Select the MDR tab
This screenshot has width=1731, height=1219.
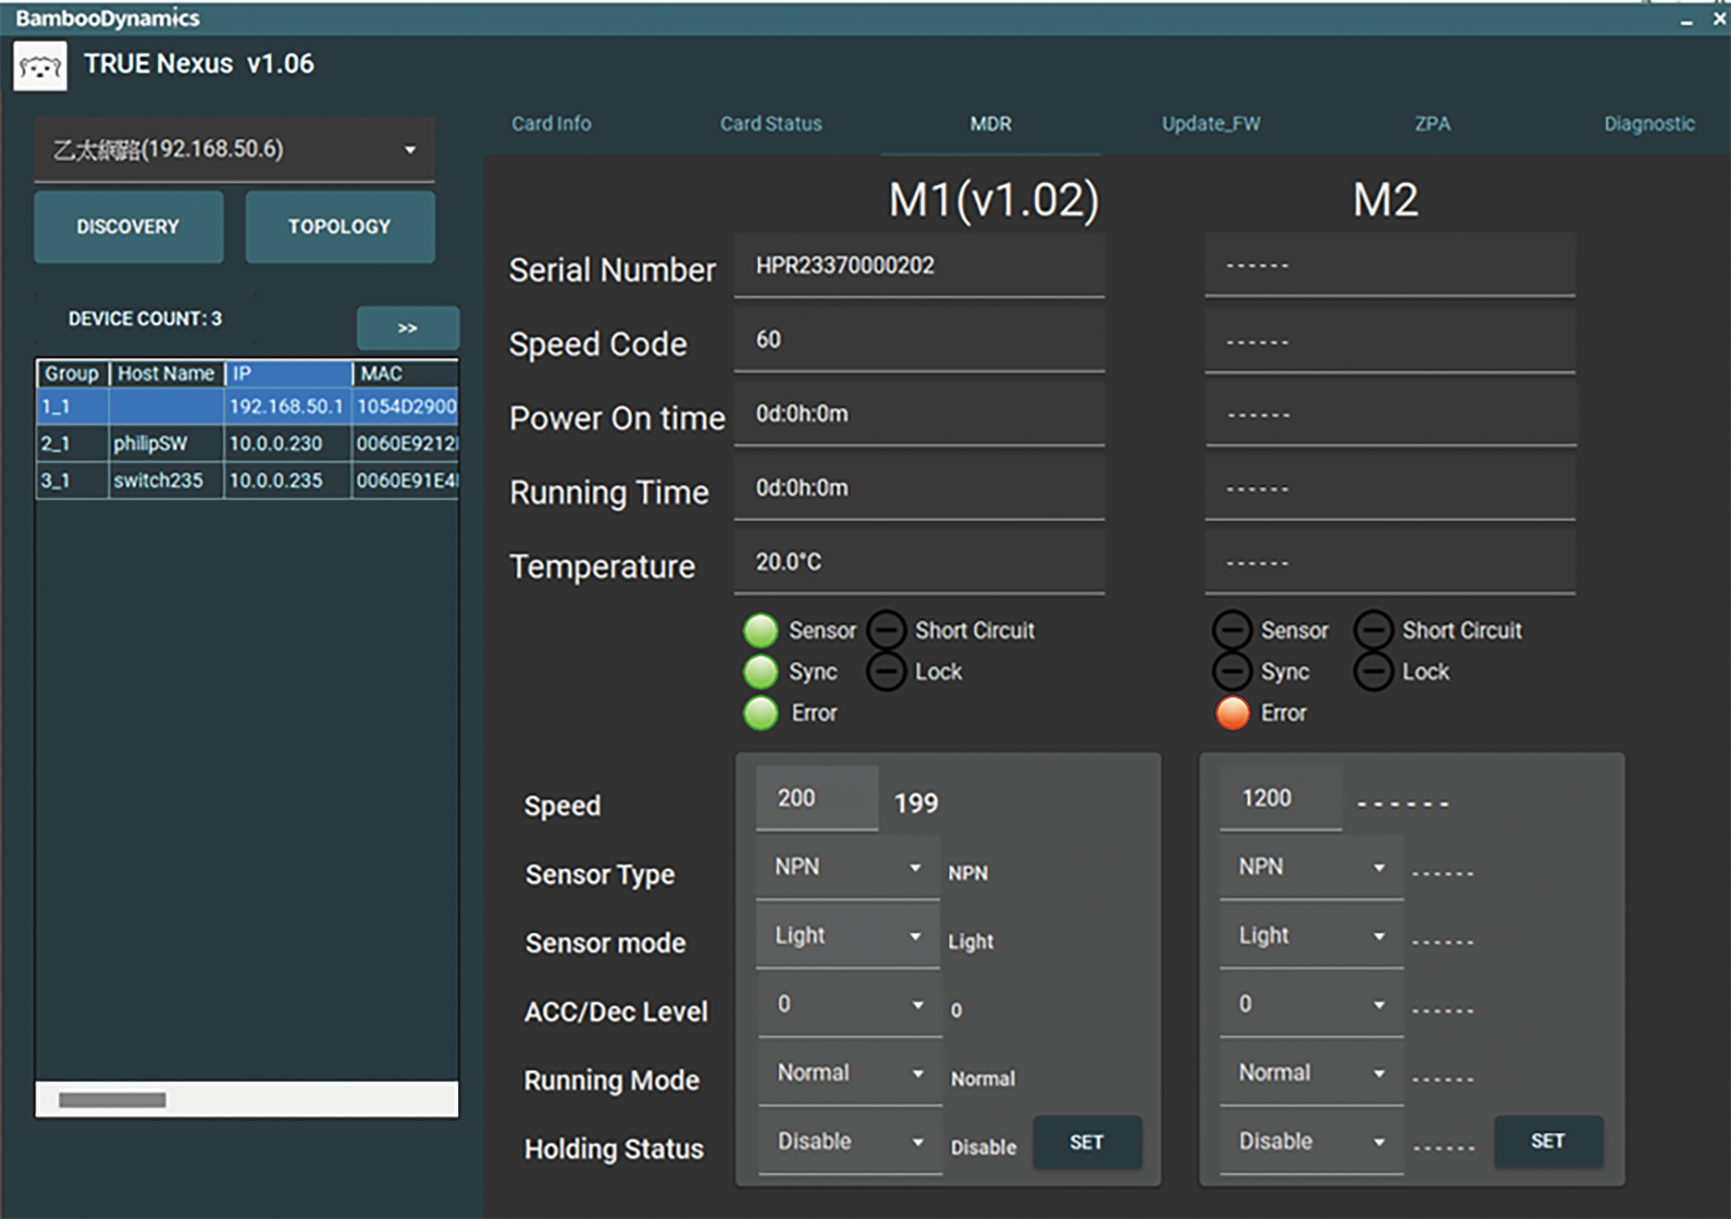[991, 124]
